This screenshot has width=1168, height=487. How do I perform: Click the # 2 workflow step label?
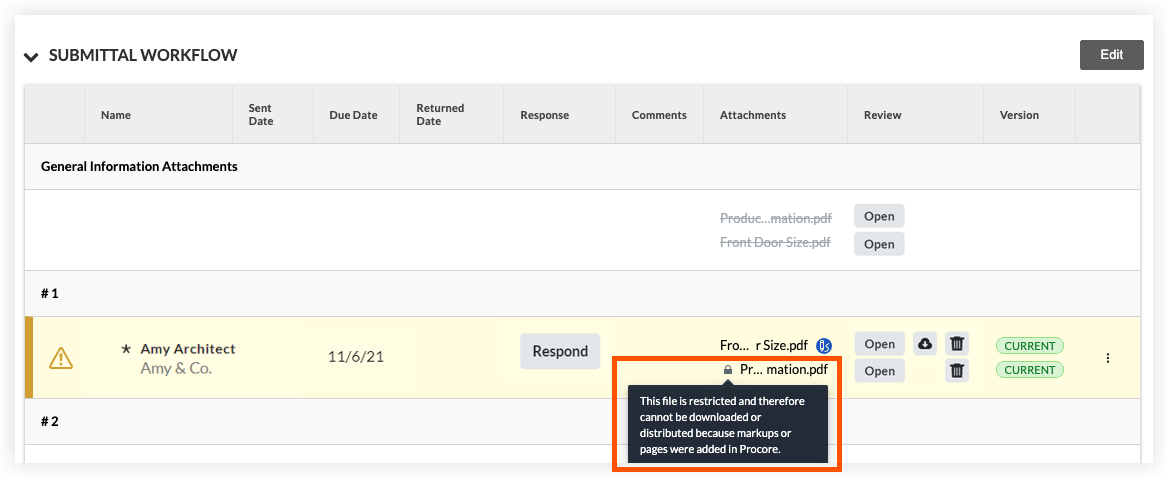(x=49, y=421)
